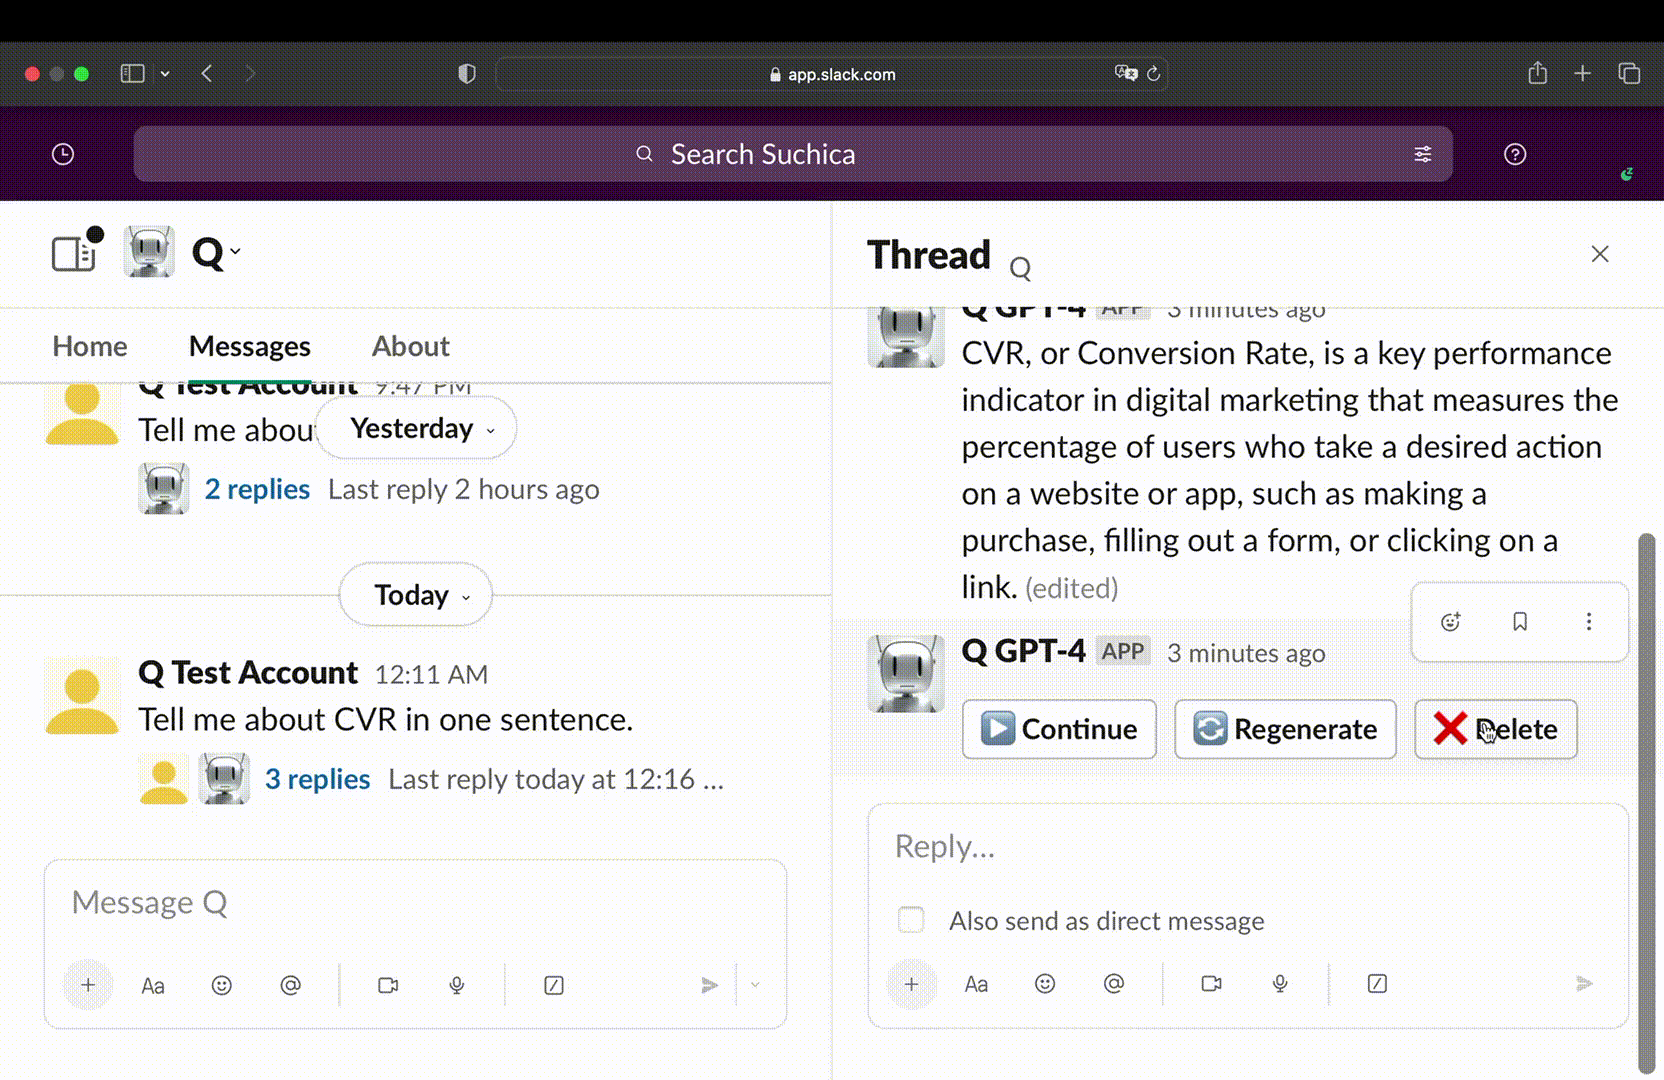Bookmark the Q GPT-4 message
This screenshot has height=1080, width=1664.
1519,622
